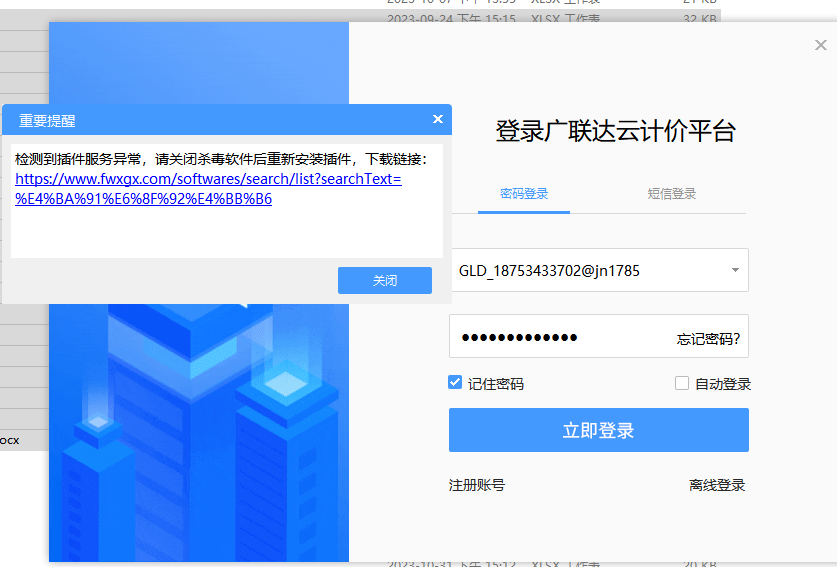
Task: Switch to 短信登录 tab
Action: (x=672, y=194)
